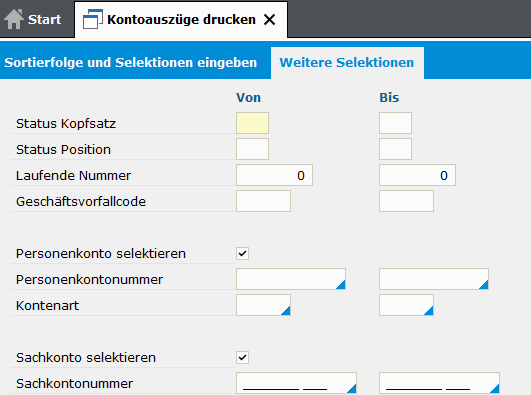The width and height of the screenshot is (531, 395).
Task: Click the Status Kopfsatz Bis field
Action: tap(395, 123)
